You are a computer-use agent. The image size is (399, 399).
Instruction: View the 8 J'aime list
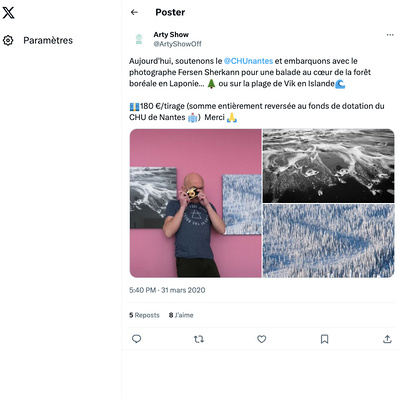click(181, 315)
